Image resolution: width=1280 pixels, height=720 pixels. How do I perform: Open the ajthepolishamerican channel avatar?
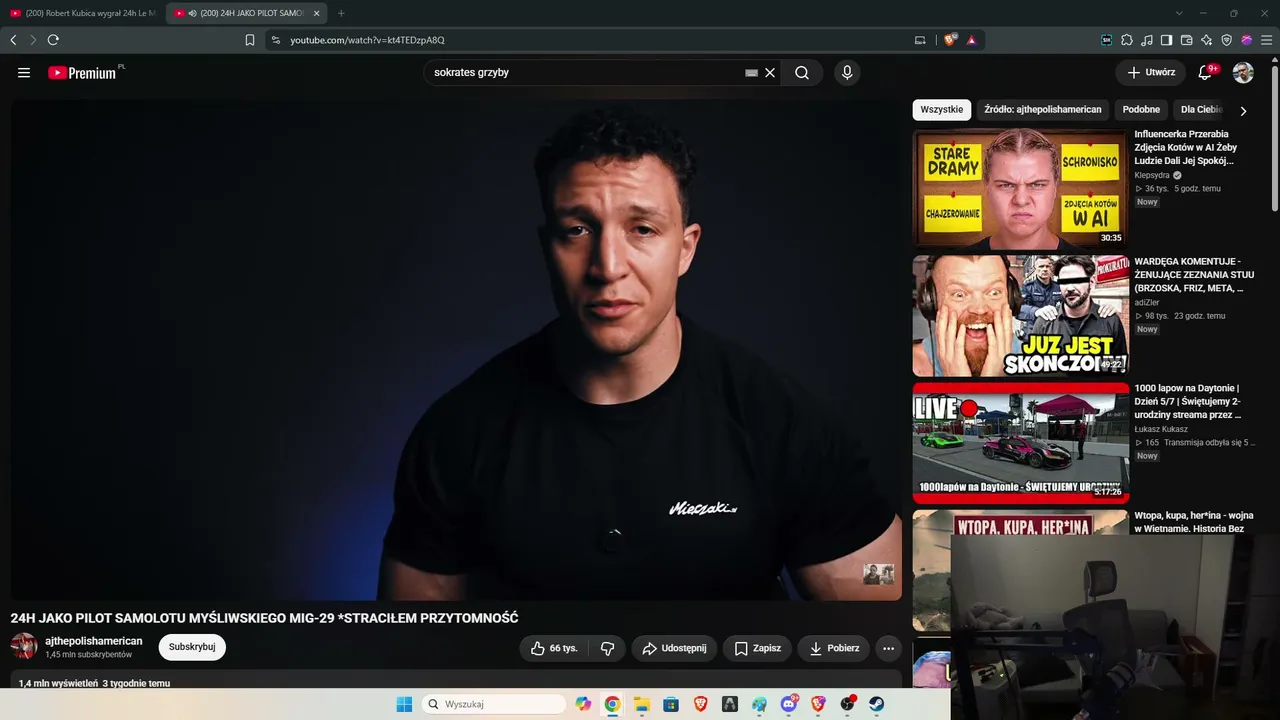[24, 646]
